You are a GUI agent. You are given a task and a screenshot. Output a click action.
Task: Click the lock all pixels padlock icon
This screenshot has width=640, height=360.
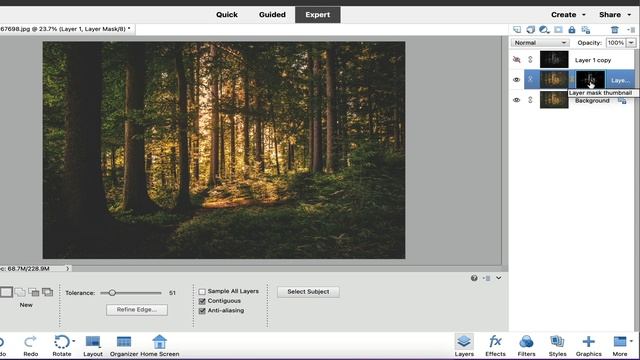pos(572,30)
